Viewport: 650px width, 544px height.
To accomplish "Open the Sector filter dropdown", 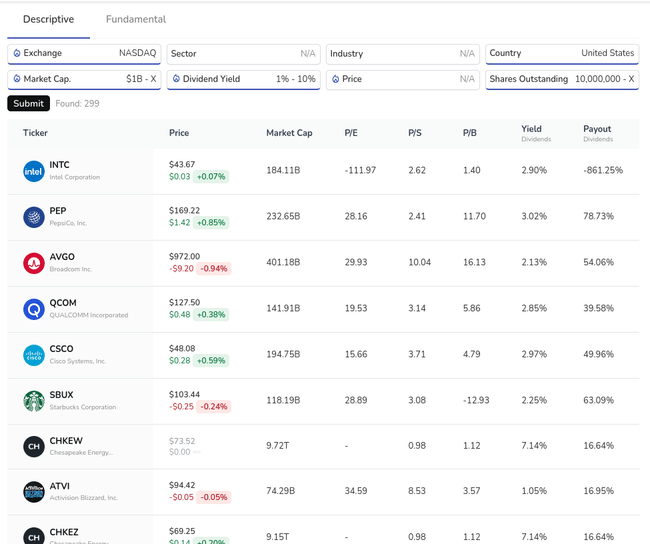I will [x=243, y=54].
